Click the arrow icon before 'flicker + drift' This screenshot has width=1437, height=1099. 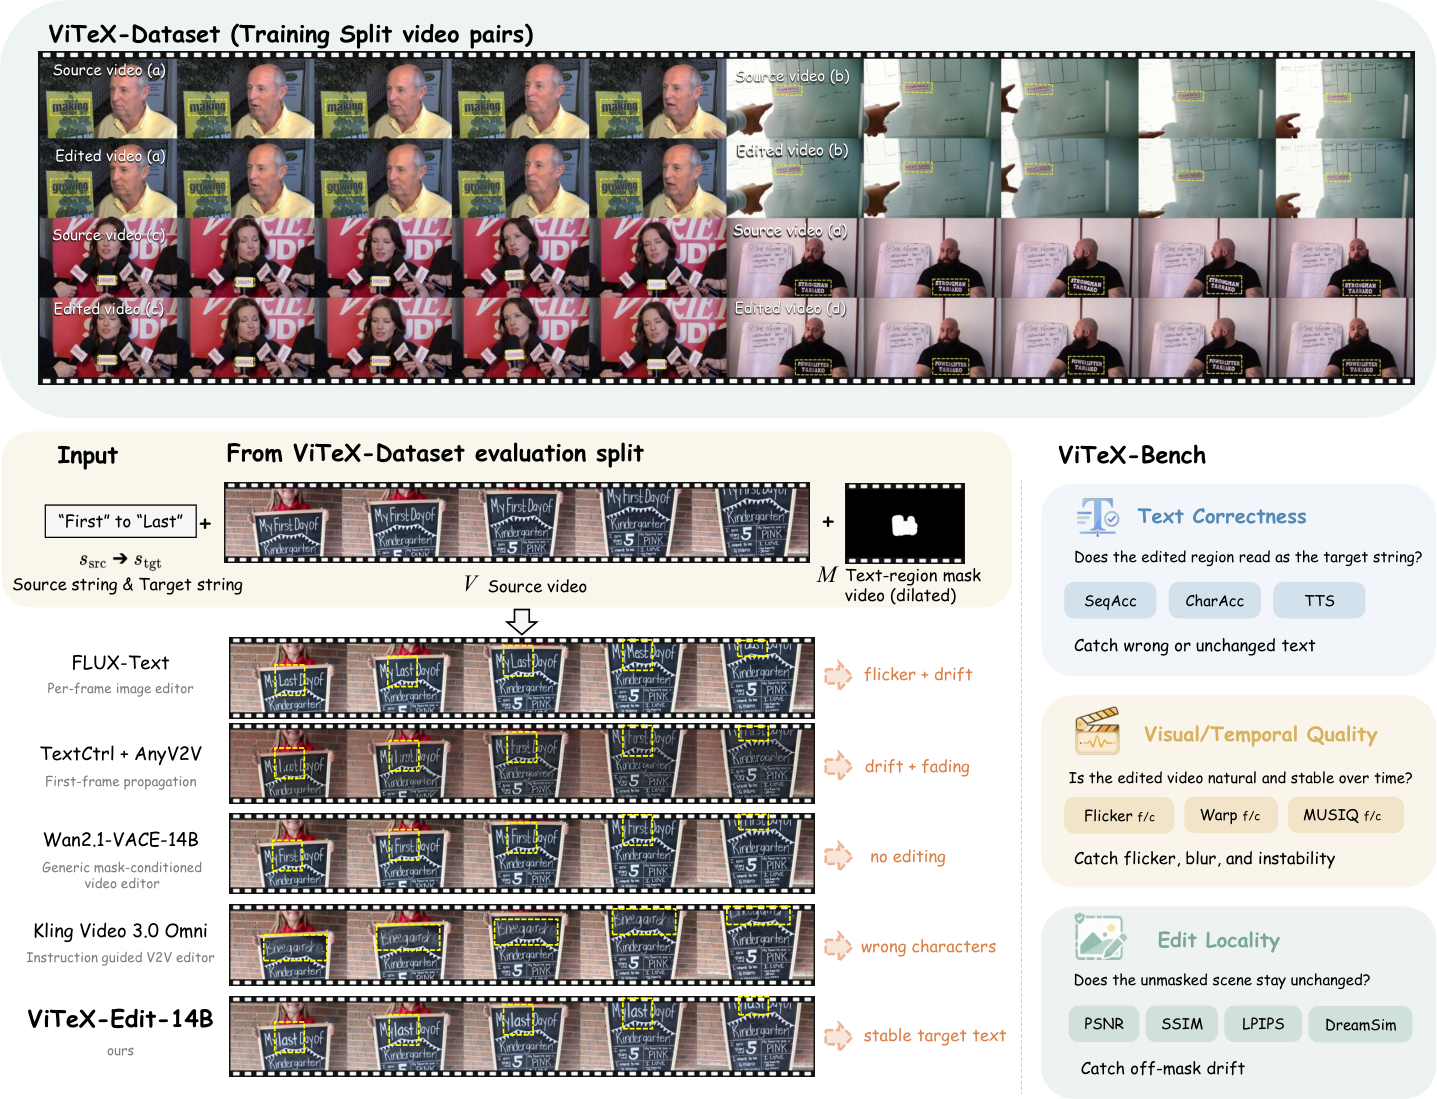coord(838,675)
